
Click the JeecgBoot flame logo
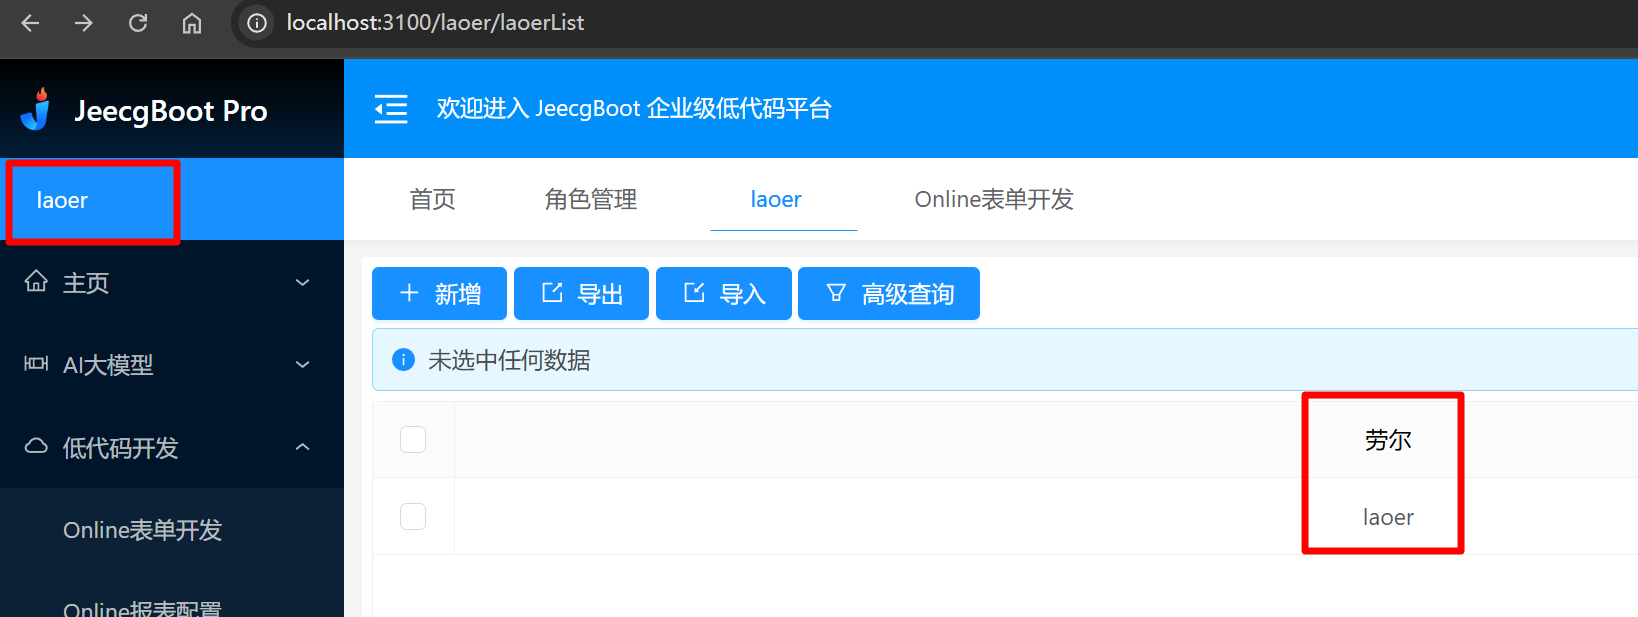(x=37, y=109)
